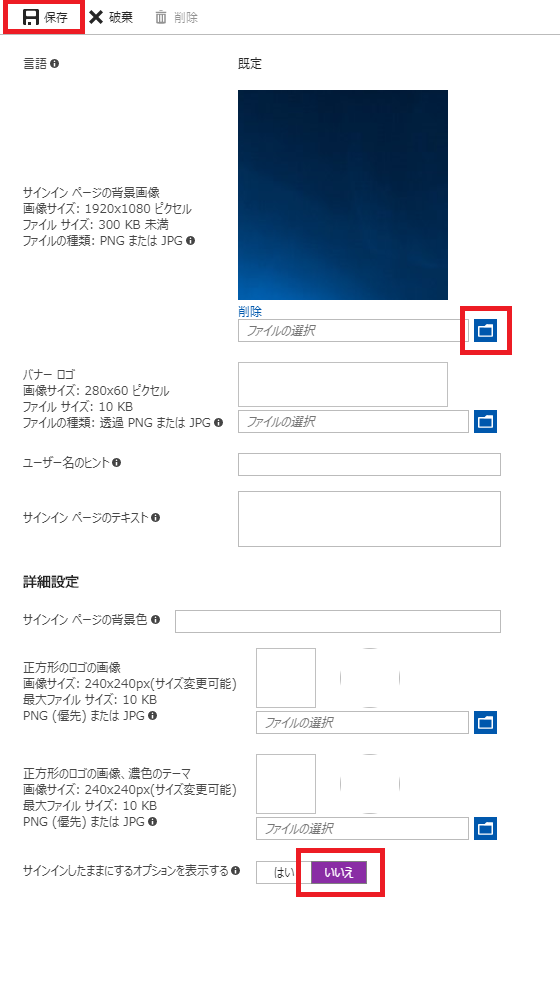This screenshot has width=560, height=1000.
Task: Open folder browse icon for banner logo
Action: pos(485,422)
